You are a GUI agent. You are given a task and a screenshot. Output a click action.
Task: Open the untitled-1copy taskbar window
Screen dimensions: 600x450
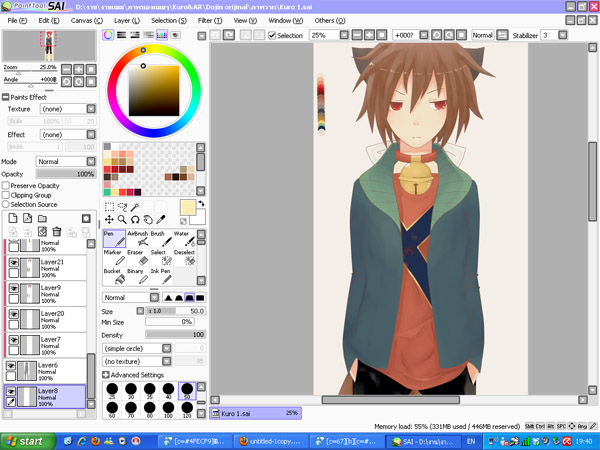pyautogui.click(x=270, y=442)
